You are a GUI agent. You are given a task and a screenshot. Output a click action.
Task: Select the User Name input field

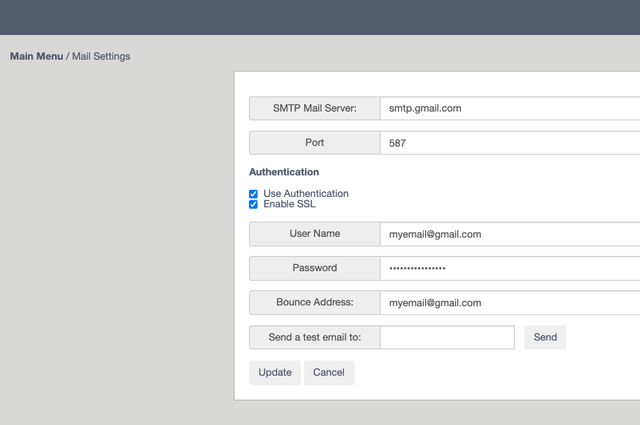510,234
